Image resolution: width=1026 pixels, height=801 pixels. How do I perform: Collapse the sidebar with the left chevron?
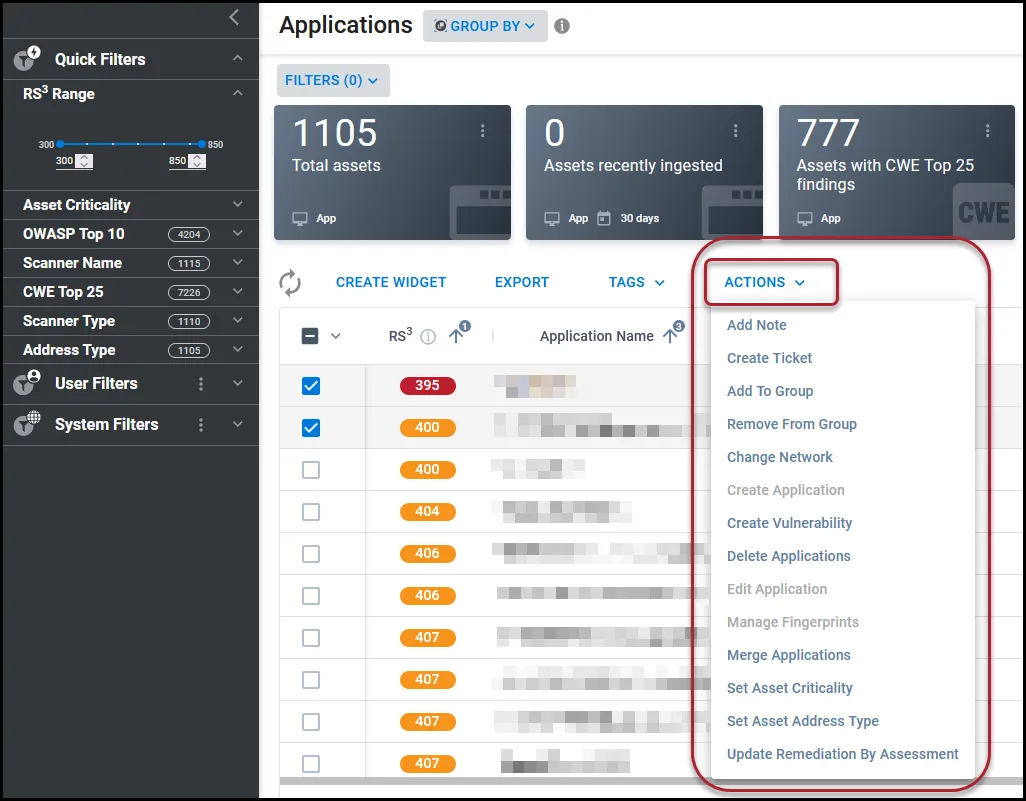click(x=234, y=18)
